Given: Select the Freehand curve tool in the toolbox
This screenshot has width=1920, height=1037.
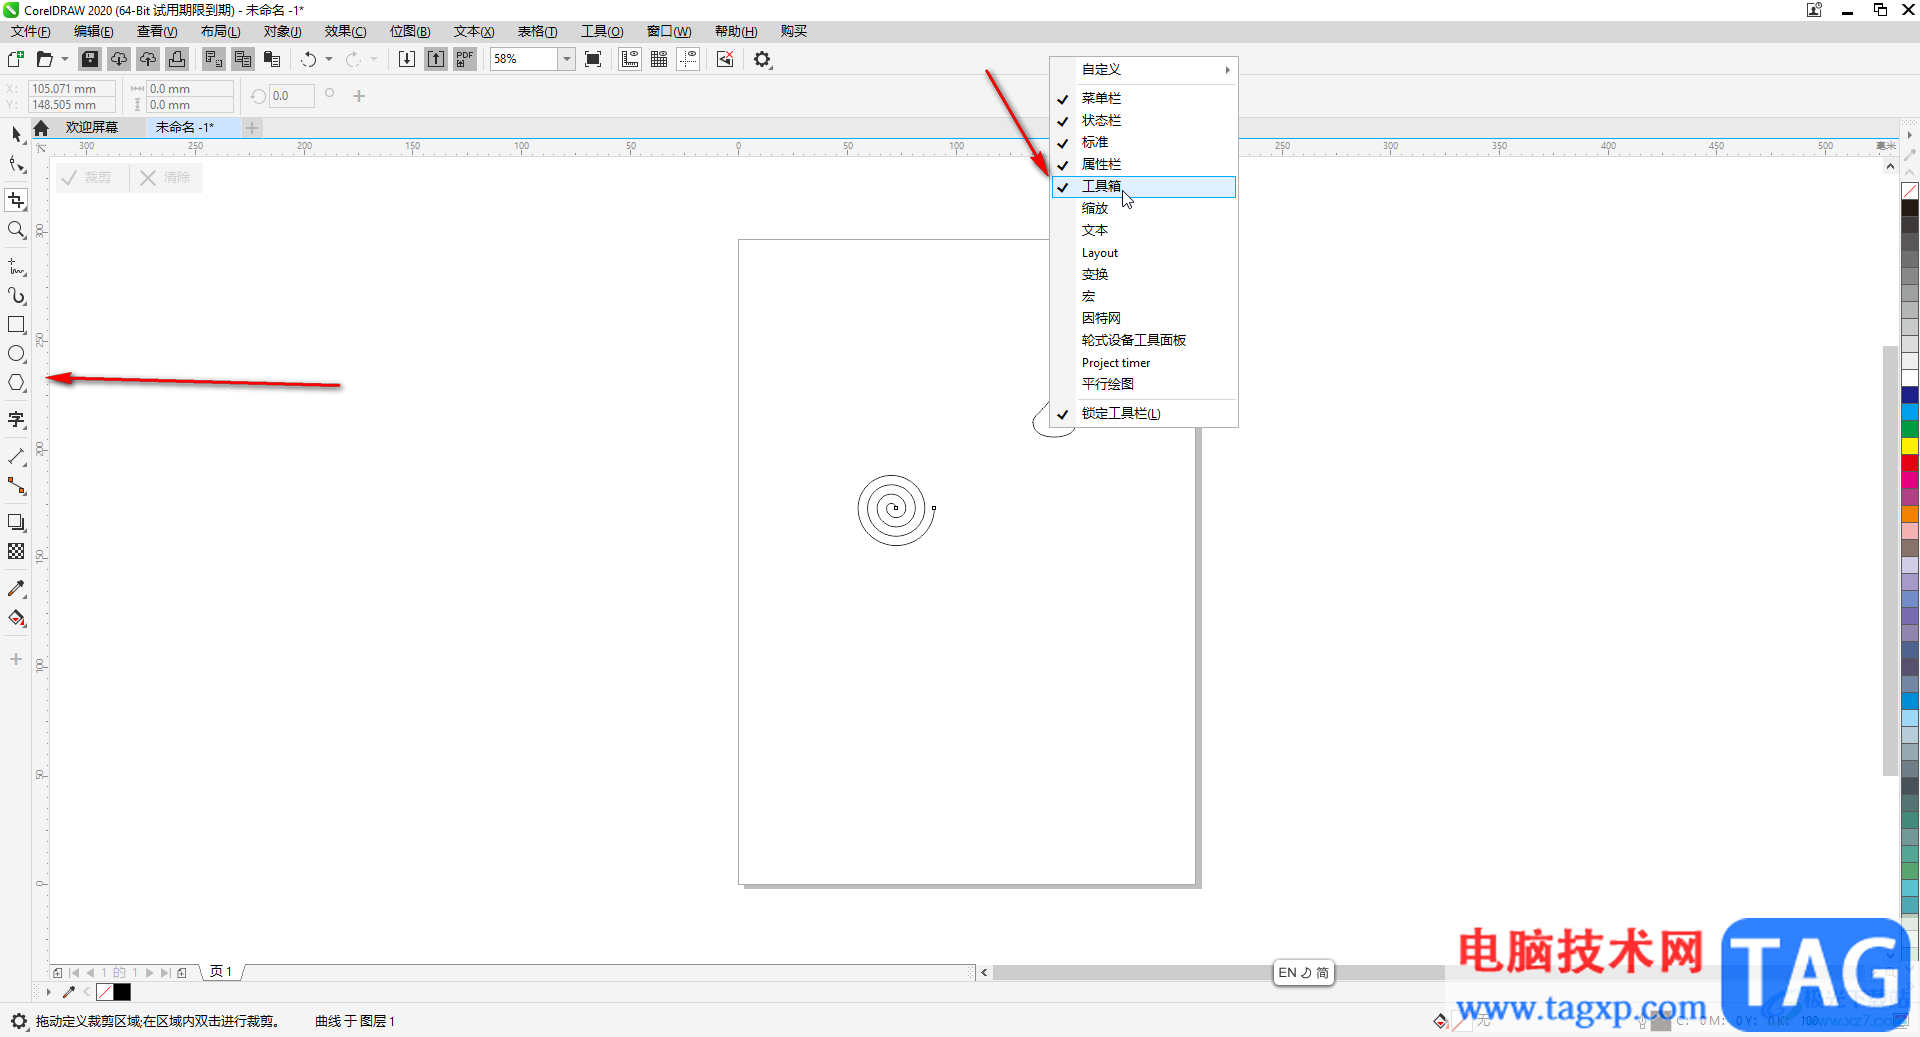Looking at the screenshot, I should coord(16,267).
